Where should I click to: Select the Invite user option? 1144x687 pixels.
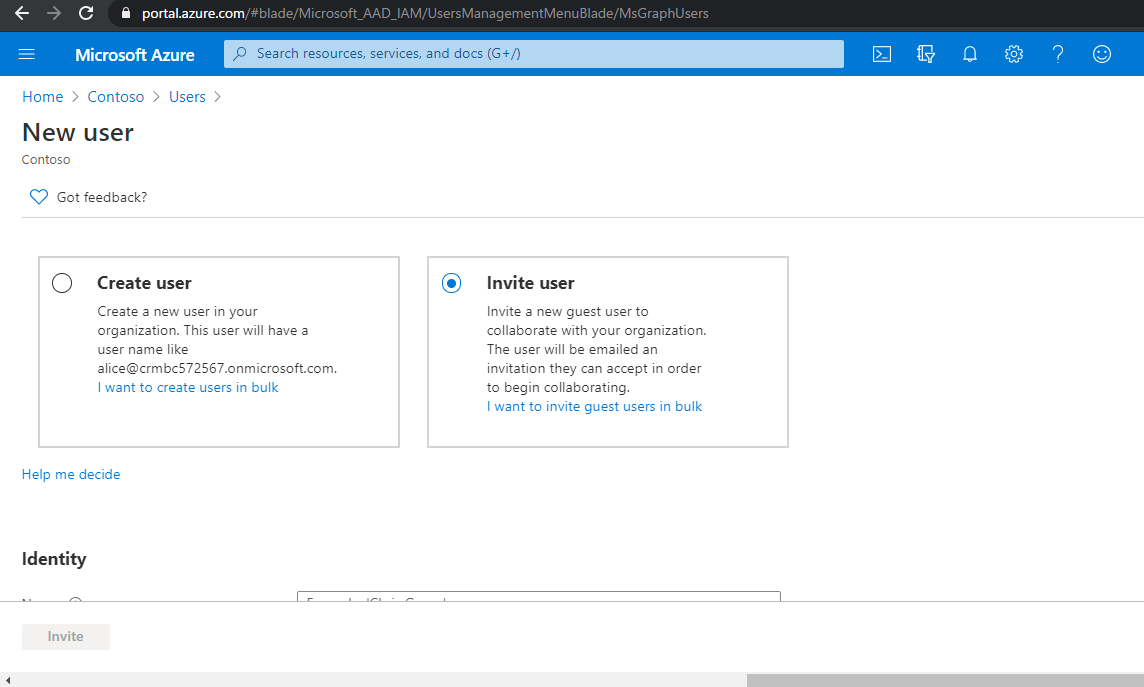pos(451,283)
